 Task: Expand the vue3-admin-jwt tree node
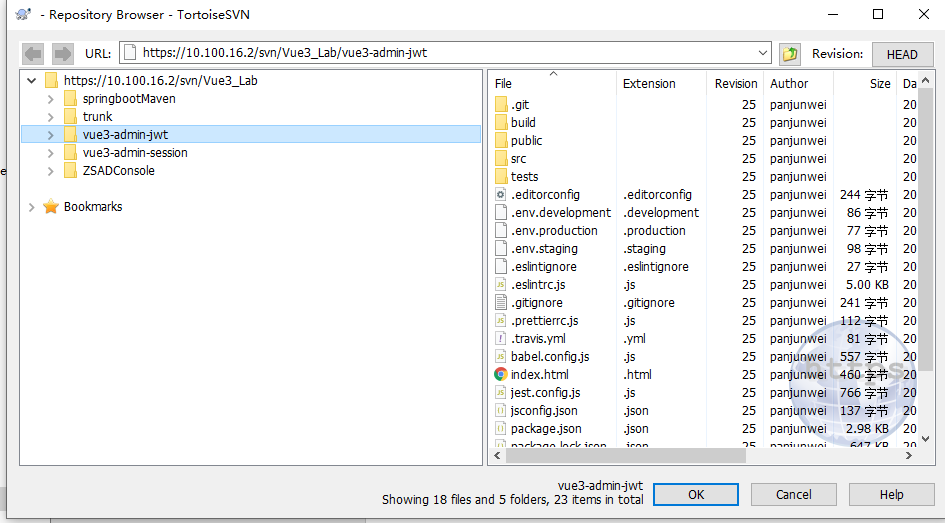[51, 135]
